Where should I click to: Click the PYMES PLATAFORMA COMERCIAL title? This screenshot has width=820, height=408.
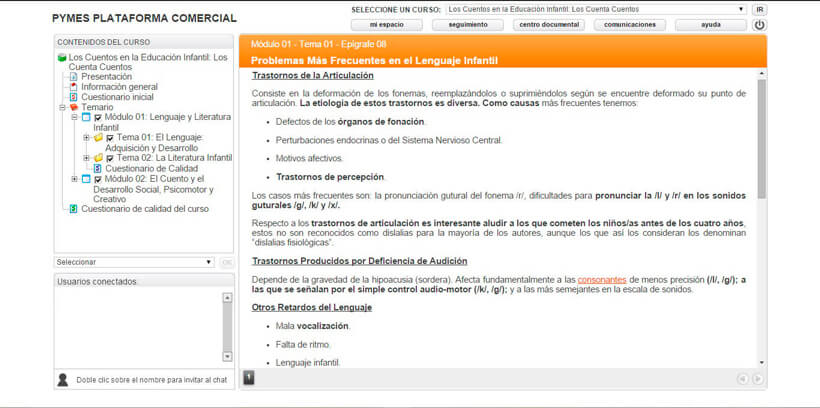coord(144,18)
